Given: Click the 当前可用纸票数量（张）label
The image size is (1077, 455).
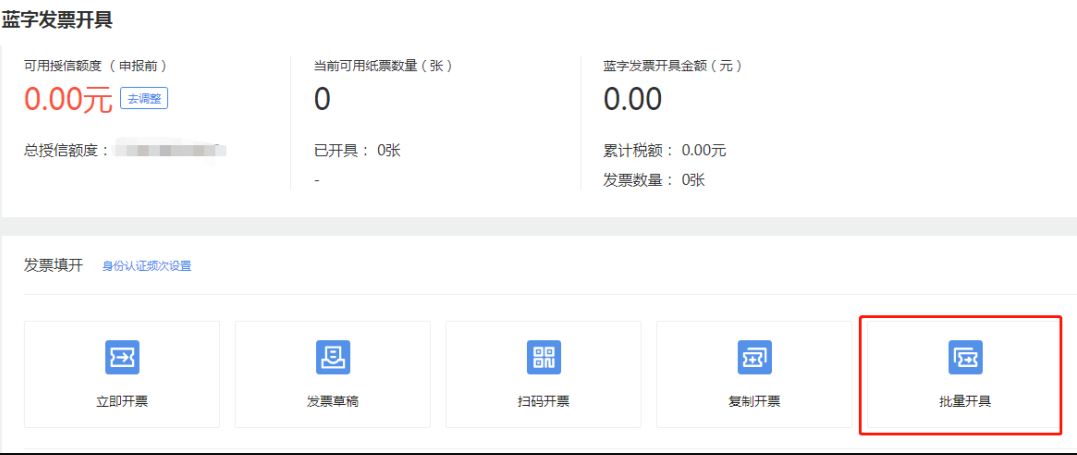Looking at the screenshot, I should 383,66.
